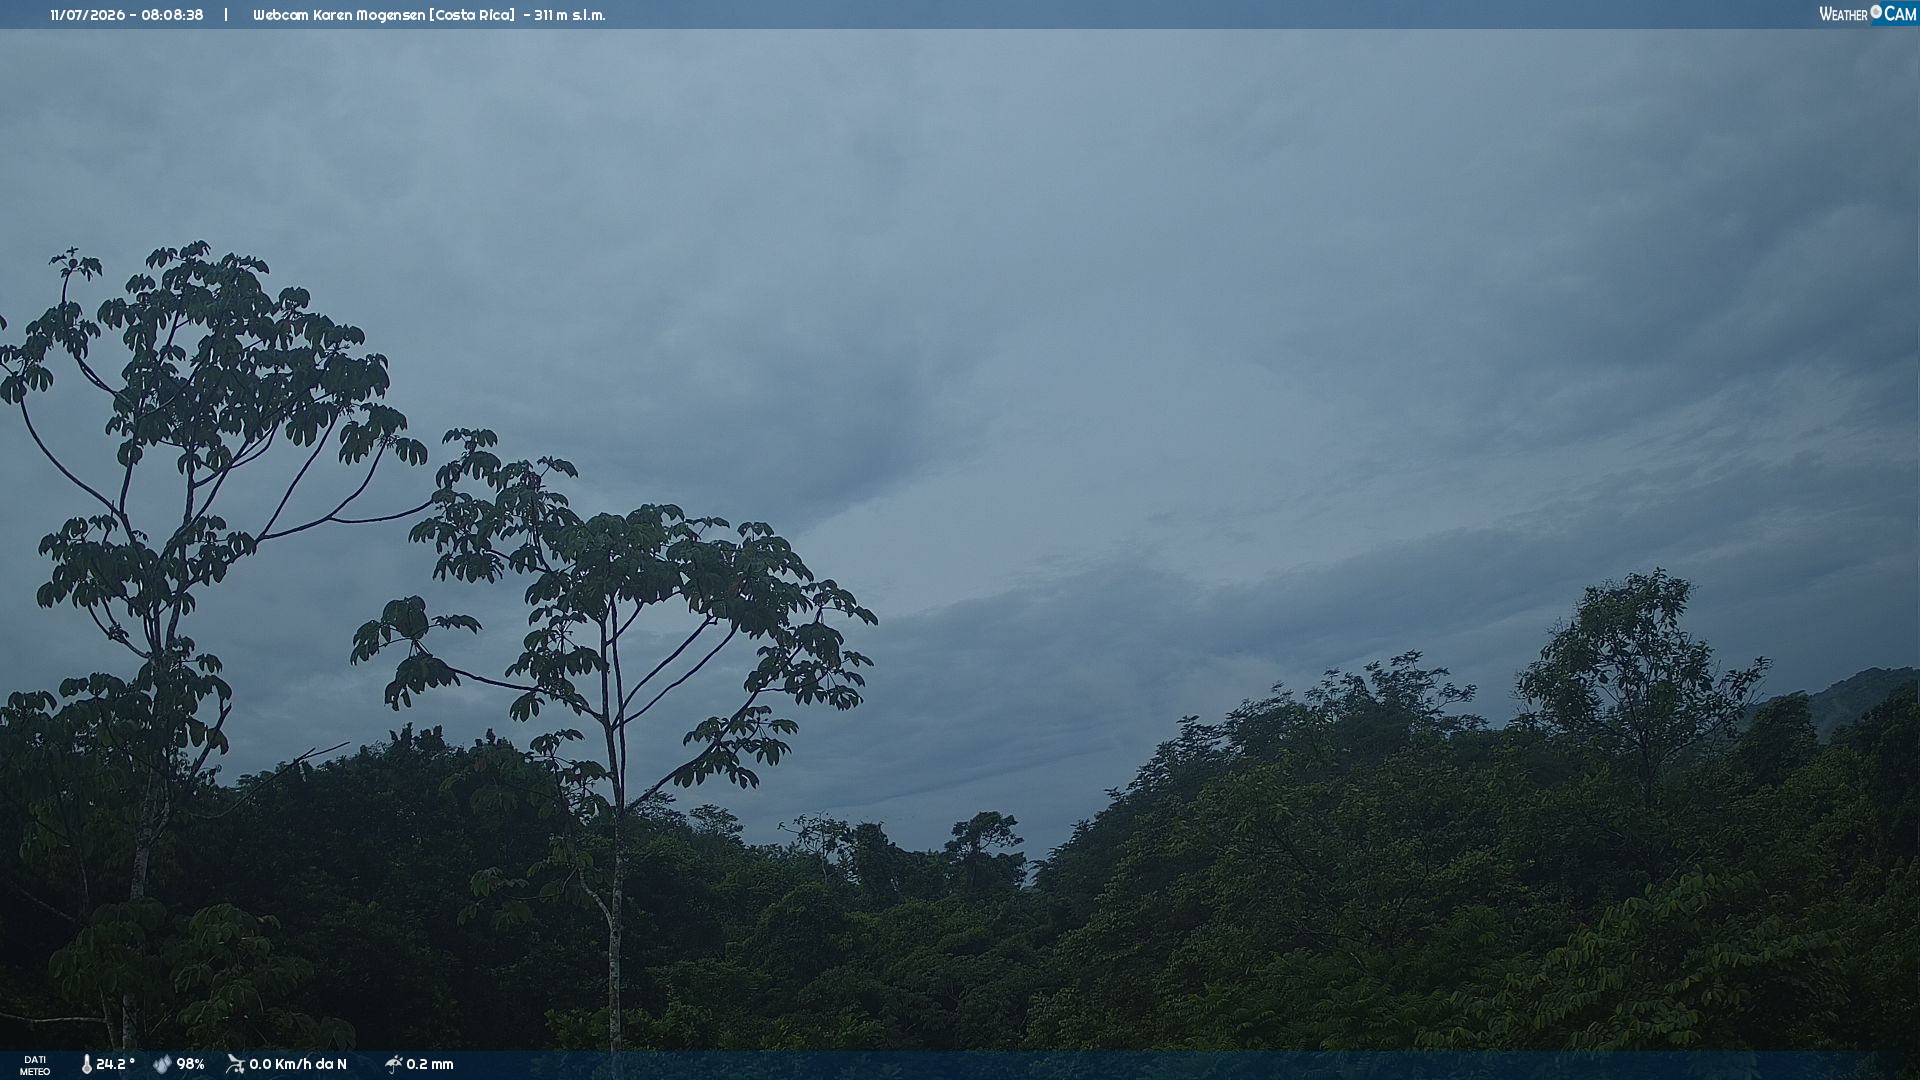
Task: Click the 98% humidity value
Action: coord(190,1065)
